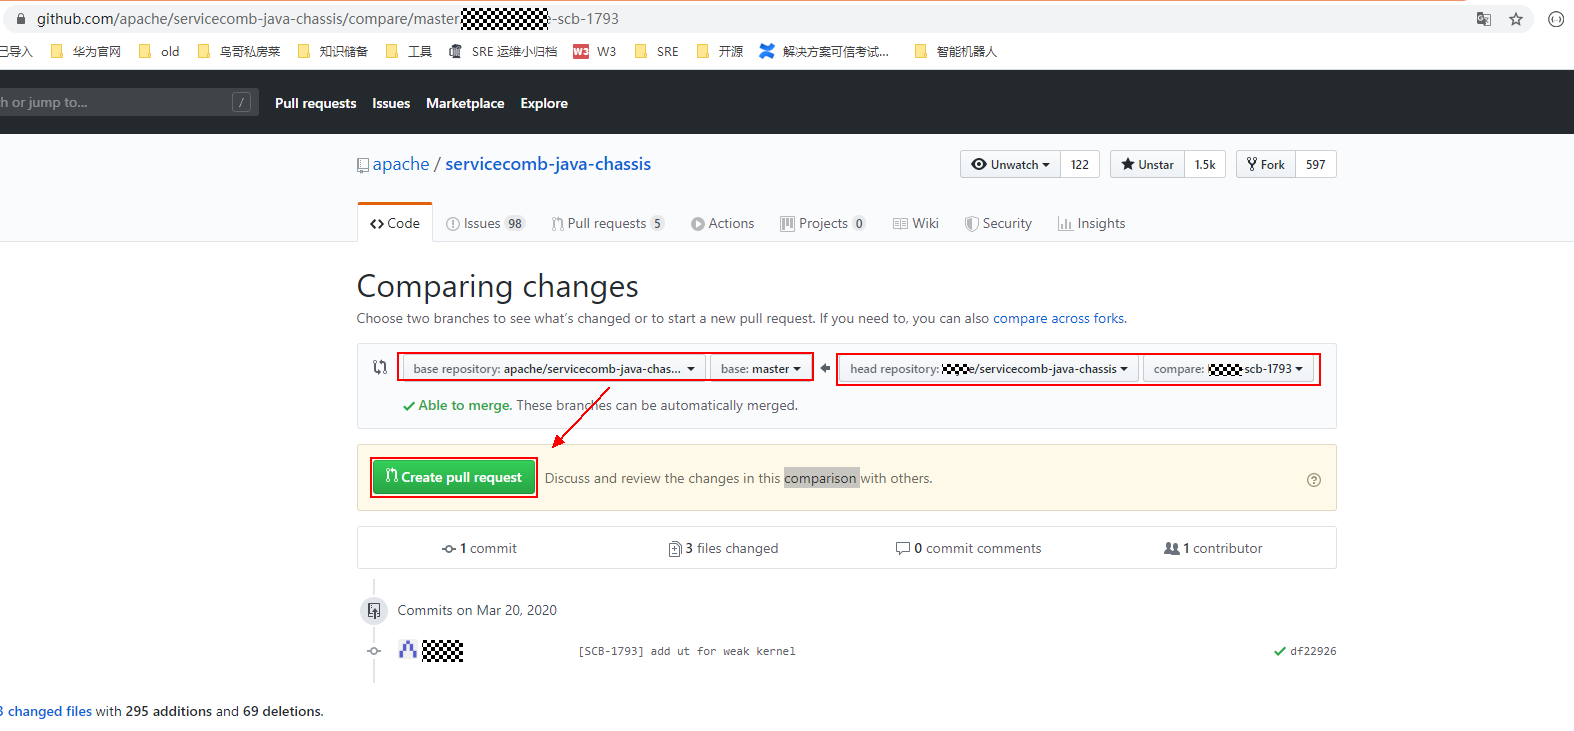Image resolution: width=1574 pixels, height=731 pixels.
Task: Click the 1 commit summary item
Action: tap(479, 548)
